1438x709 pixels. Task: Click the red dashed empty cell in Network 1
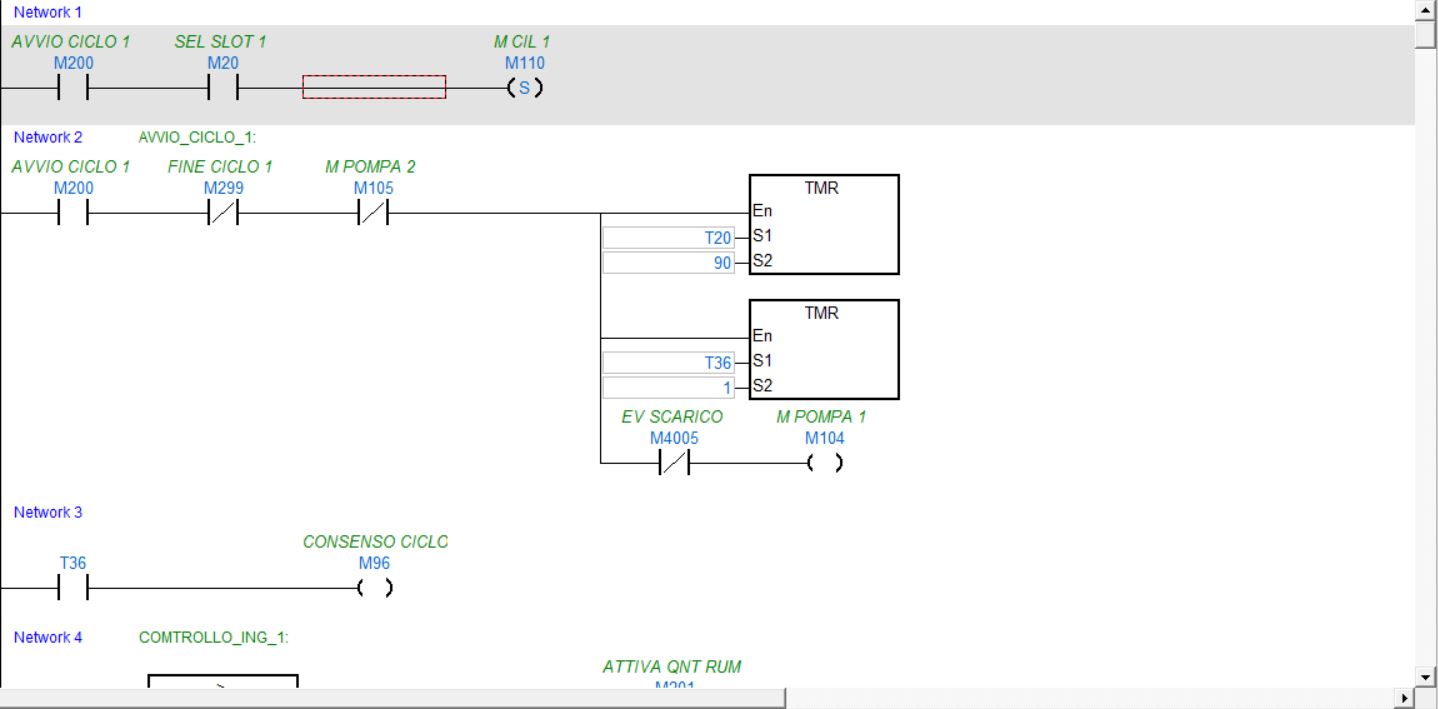tap(374, 87)
